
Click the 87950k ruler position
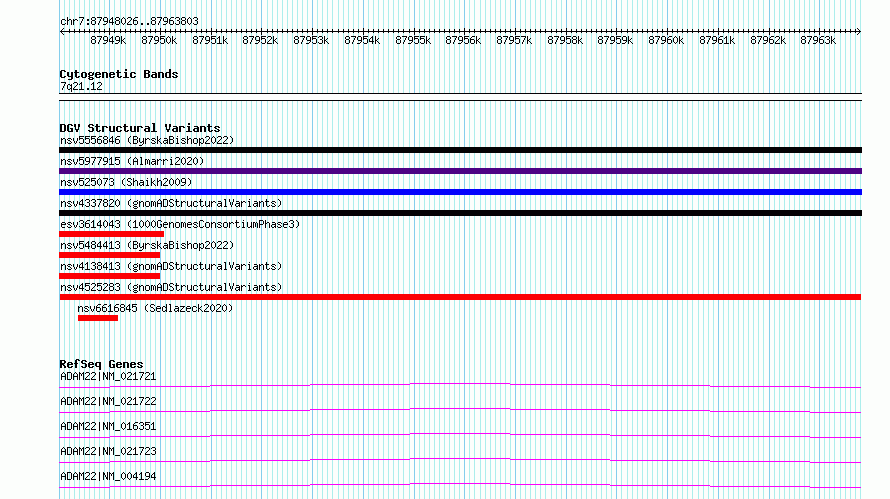click(159, 40)
